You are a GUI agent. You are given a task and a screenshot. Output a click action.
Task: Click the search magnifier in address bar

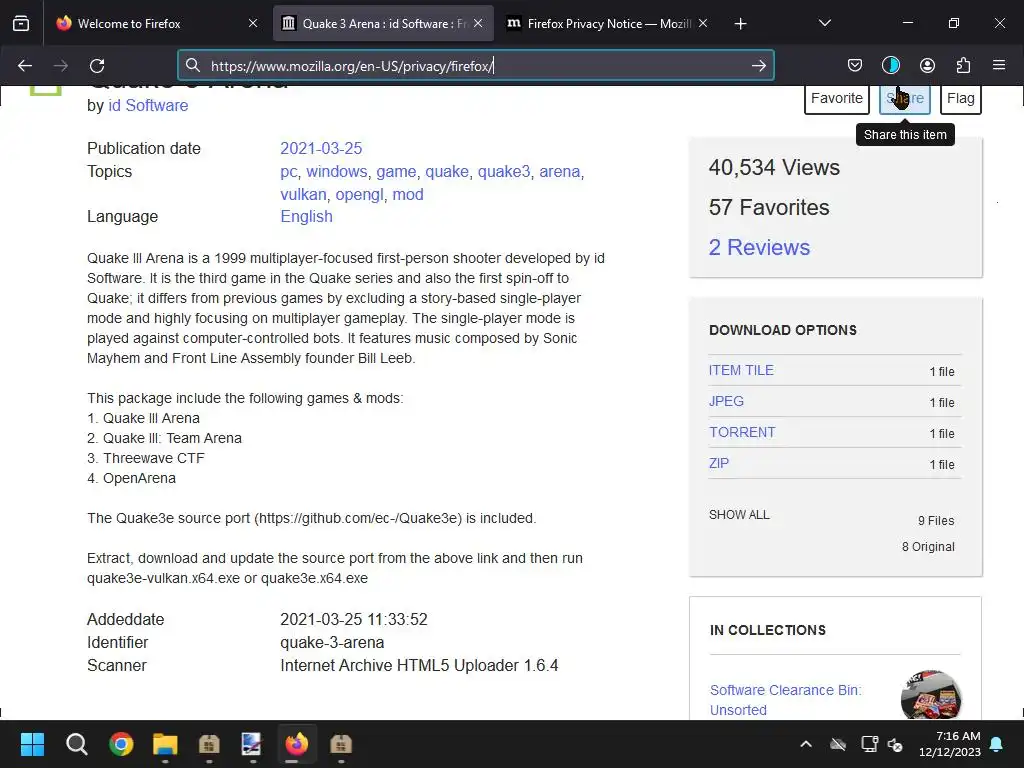[x=192, y=65]
